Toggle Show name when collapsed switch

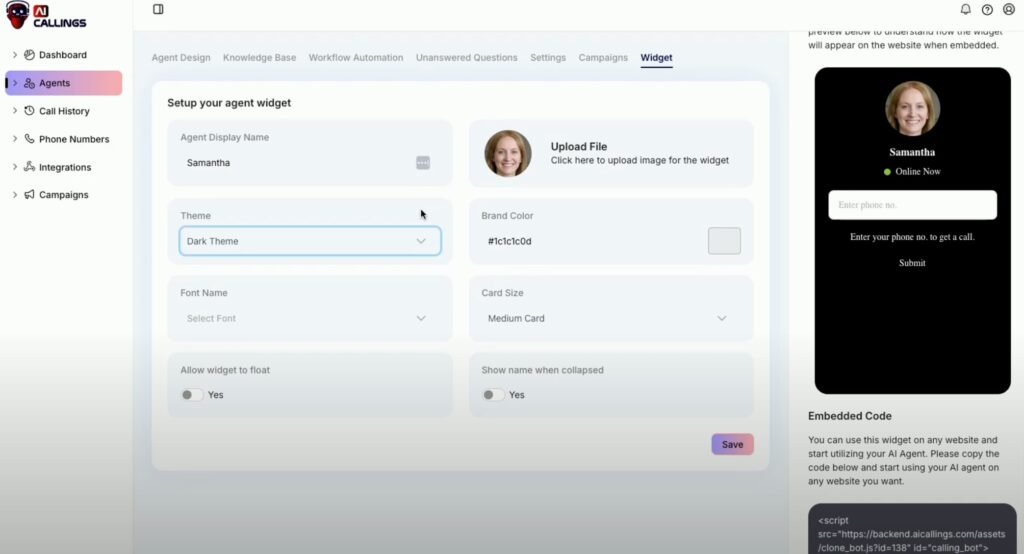[493, 395]
